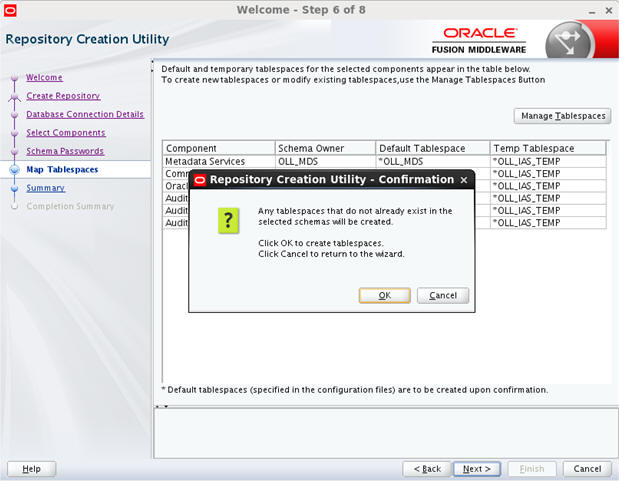This screenshot has height=481, width=619.
Task: Select the Map Tablespaces step
Action: pos(62,169)
